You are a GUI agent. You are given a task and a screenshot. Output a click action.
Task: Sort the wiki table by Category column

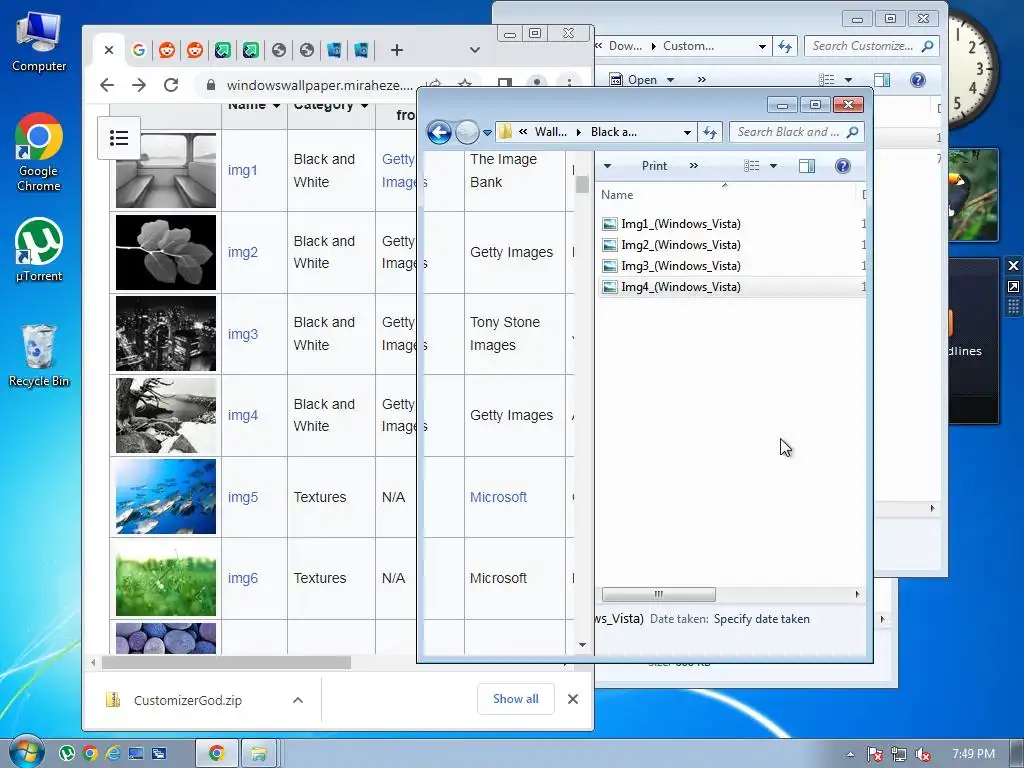330,106
